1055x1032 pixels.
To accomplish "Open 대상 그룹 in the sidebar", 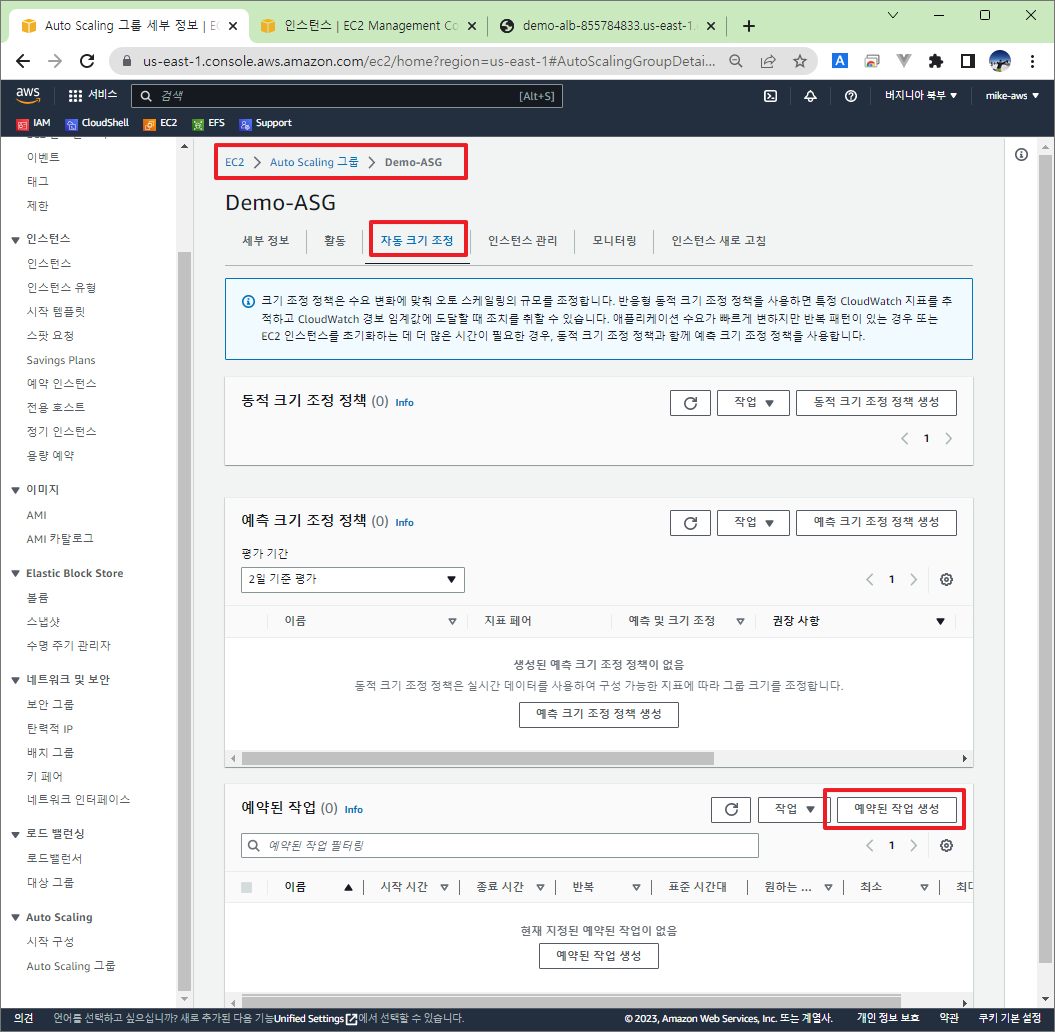I will [50, 883].
